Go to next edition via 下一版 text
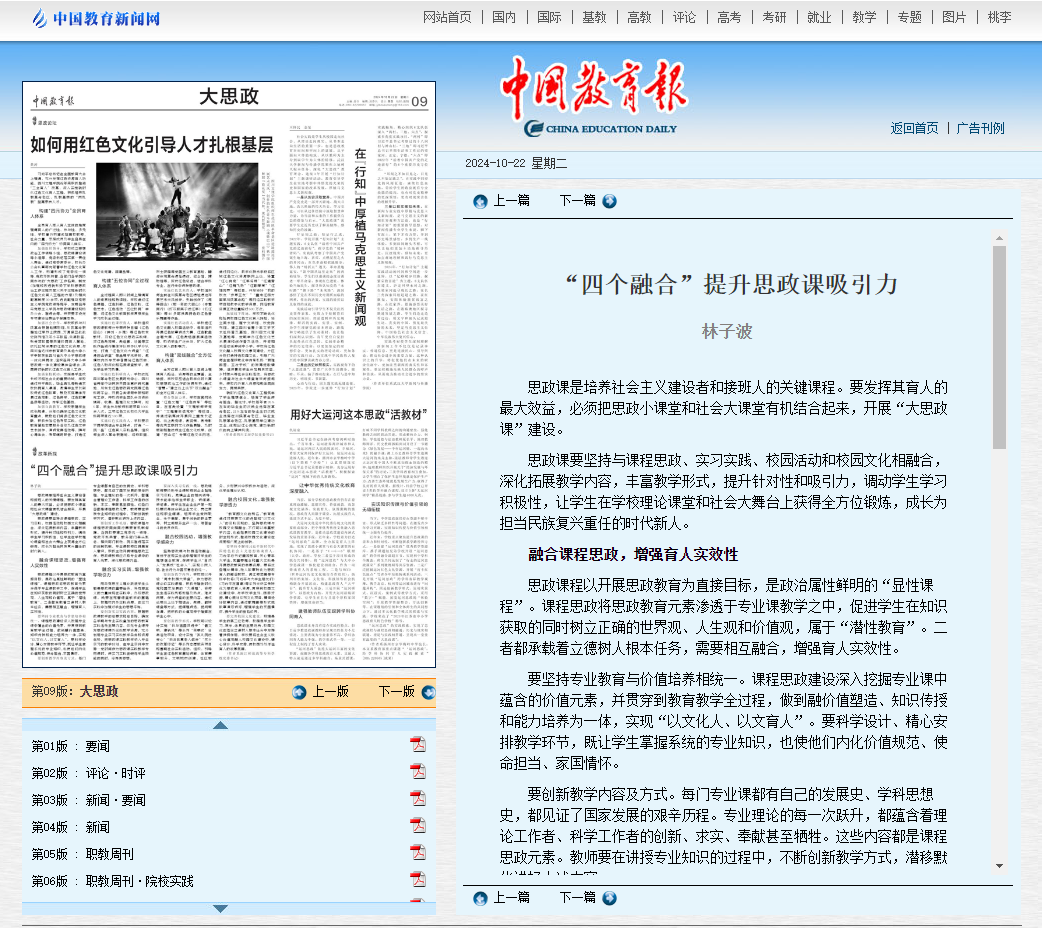 coord(397,692)
